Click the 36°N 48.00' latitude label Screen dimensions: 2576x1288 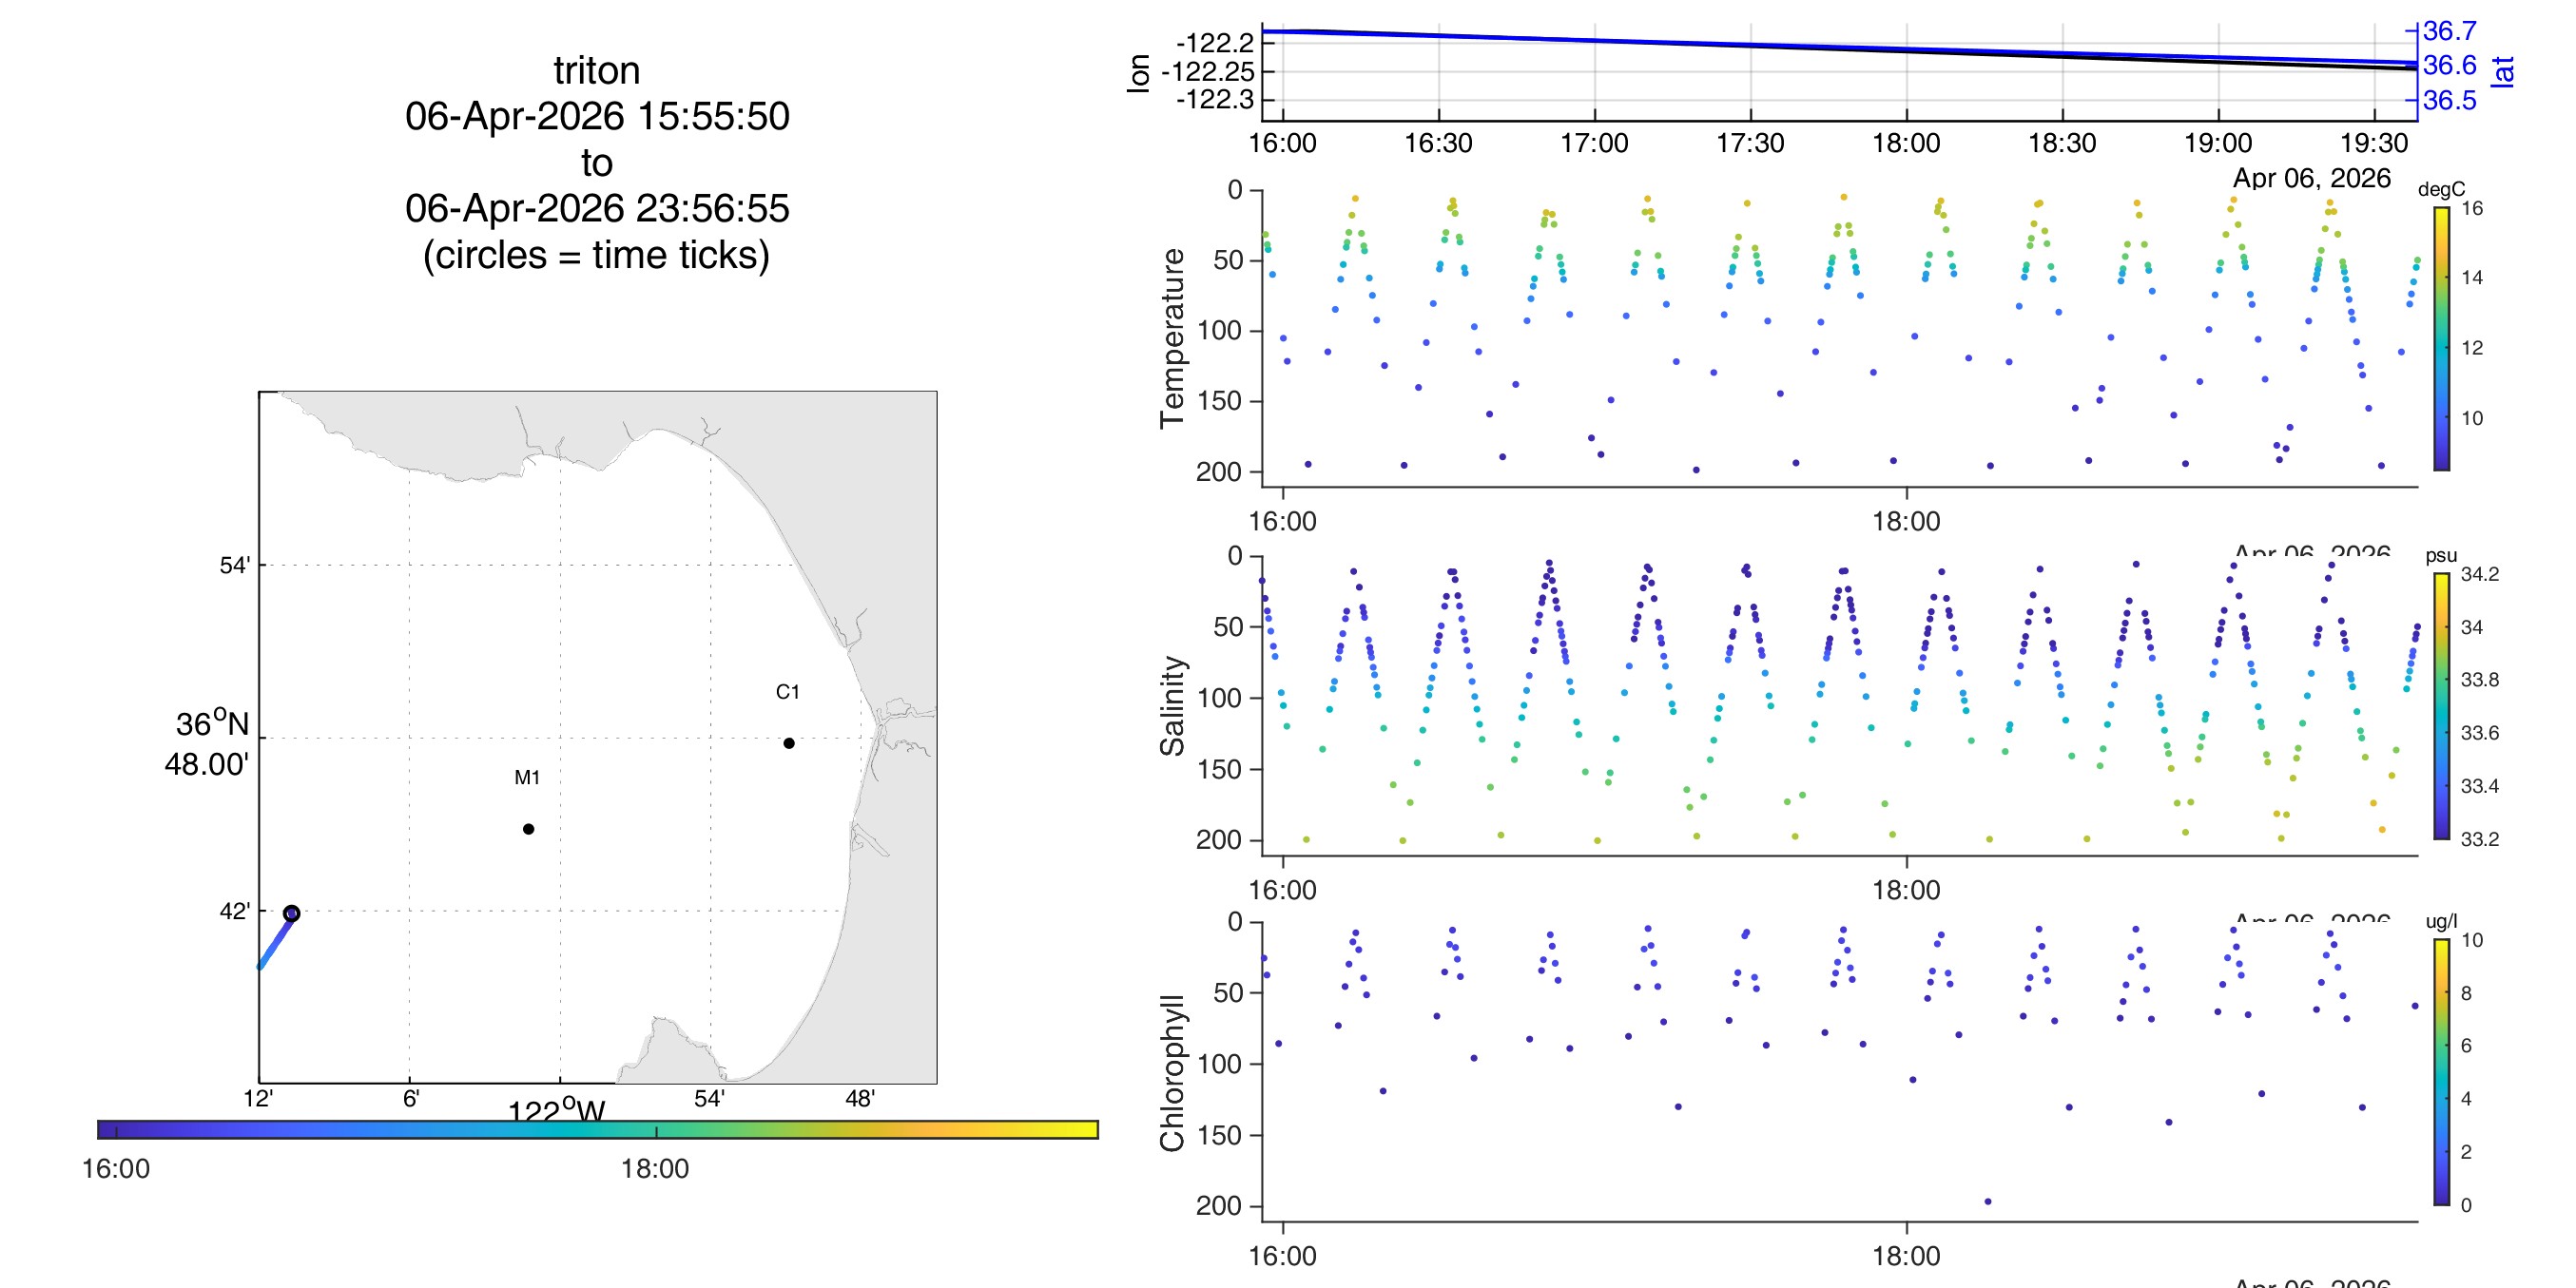208,743
